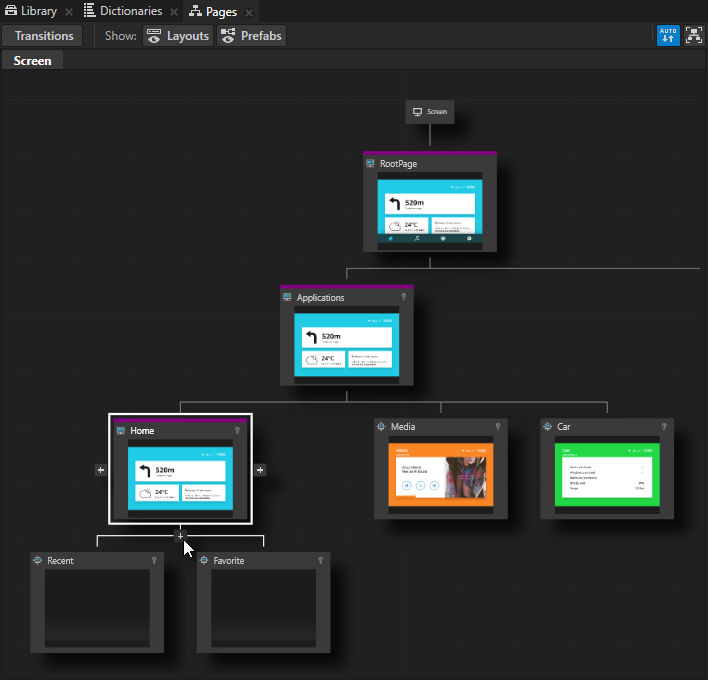Select the Screen node at tree top
708x680 pixels.
click(430, 112)
